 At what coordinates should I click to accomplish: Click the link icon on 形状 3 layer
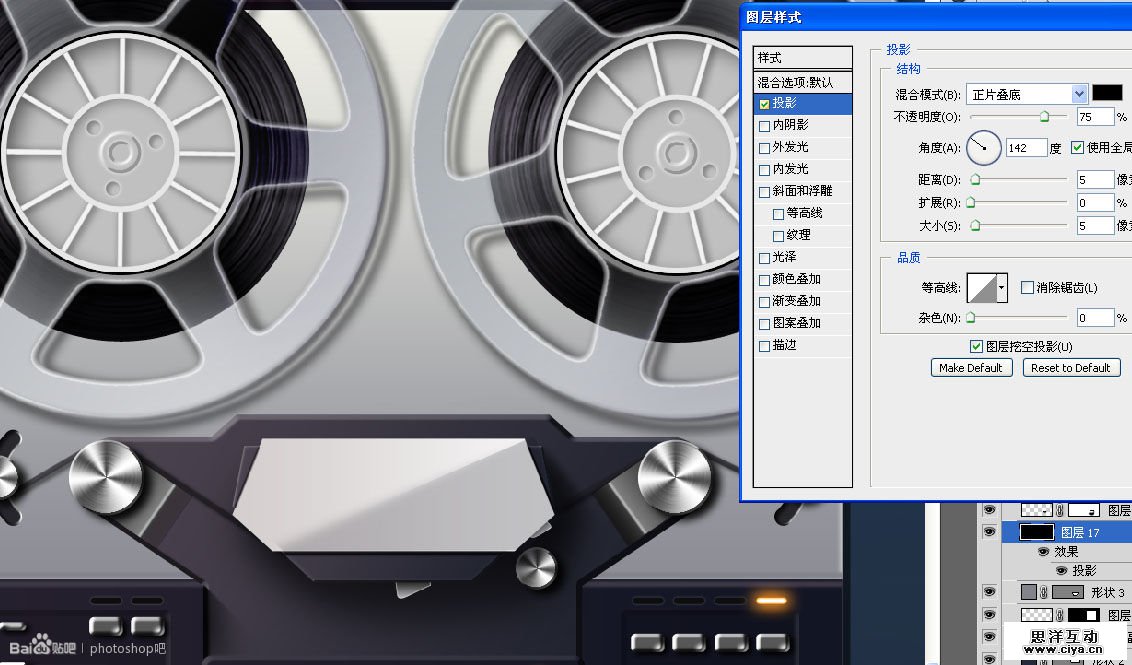[1045, 593]
